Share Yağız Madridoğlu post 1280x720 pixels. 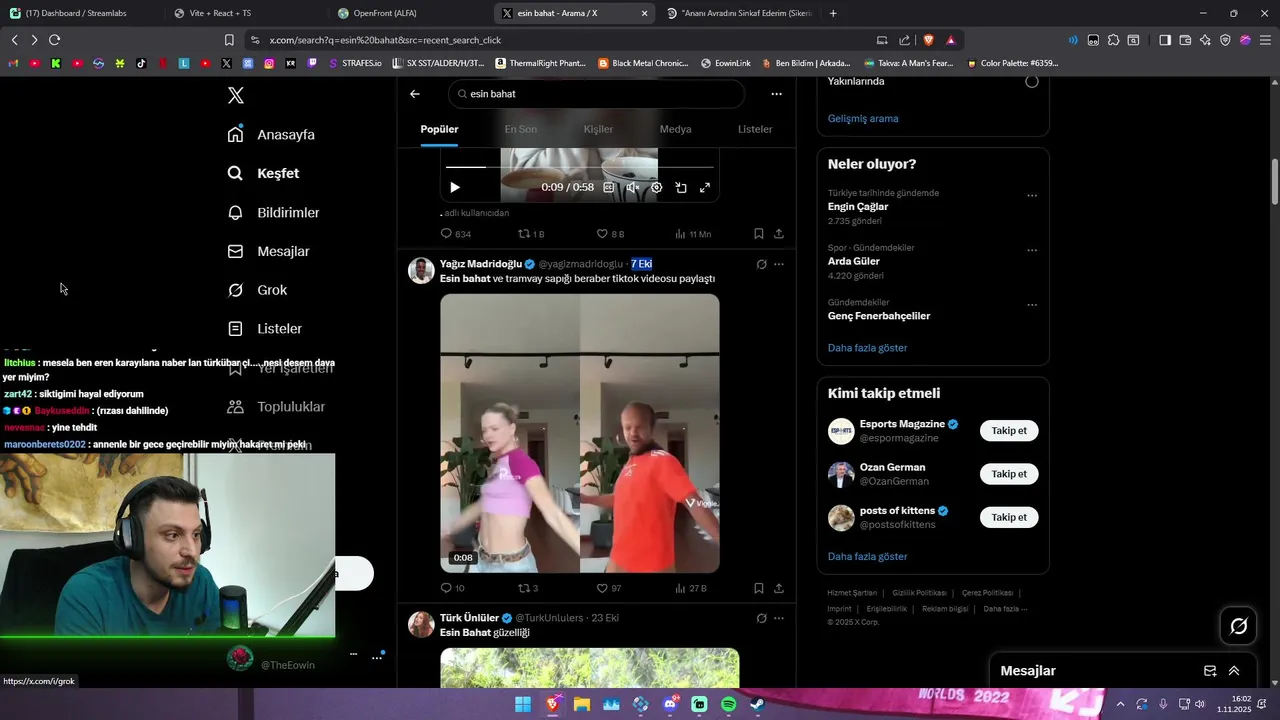[778, 588]
